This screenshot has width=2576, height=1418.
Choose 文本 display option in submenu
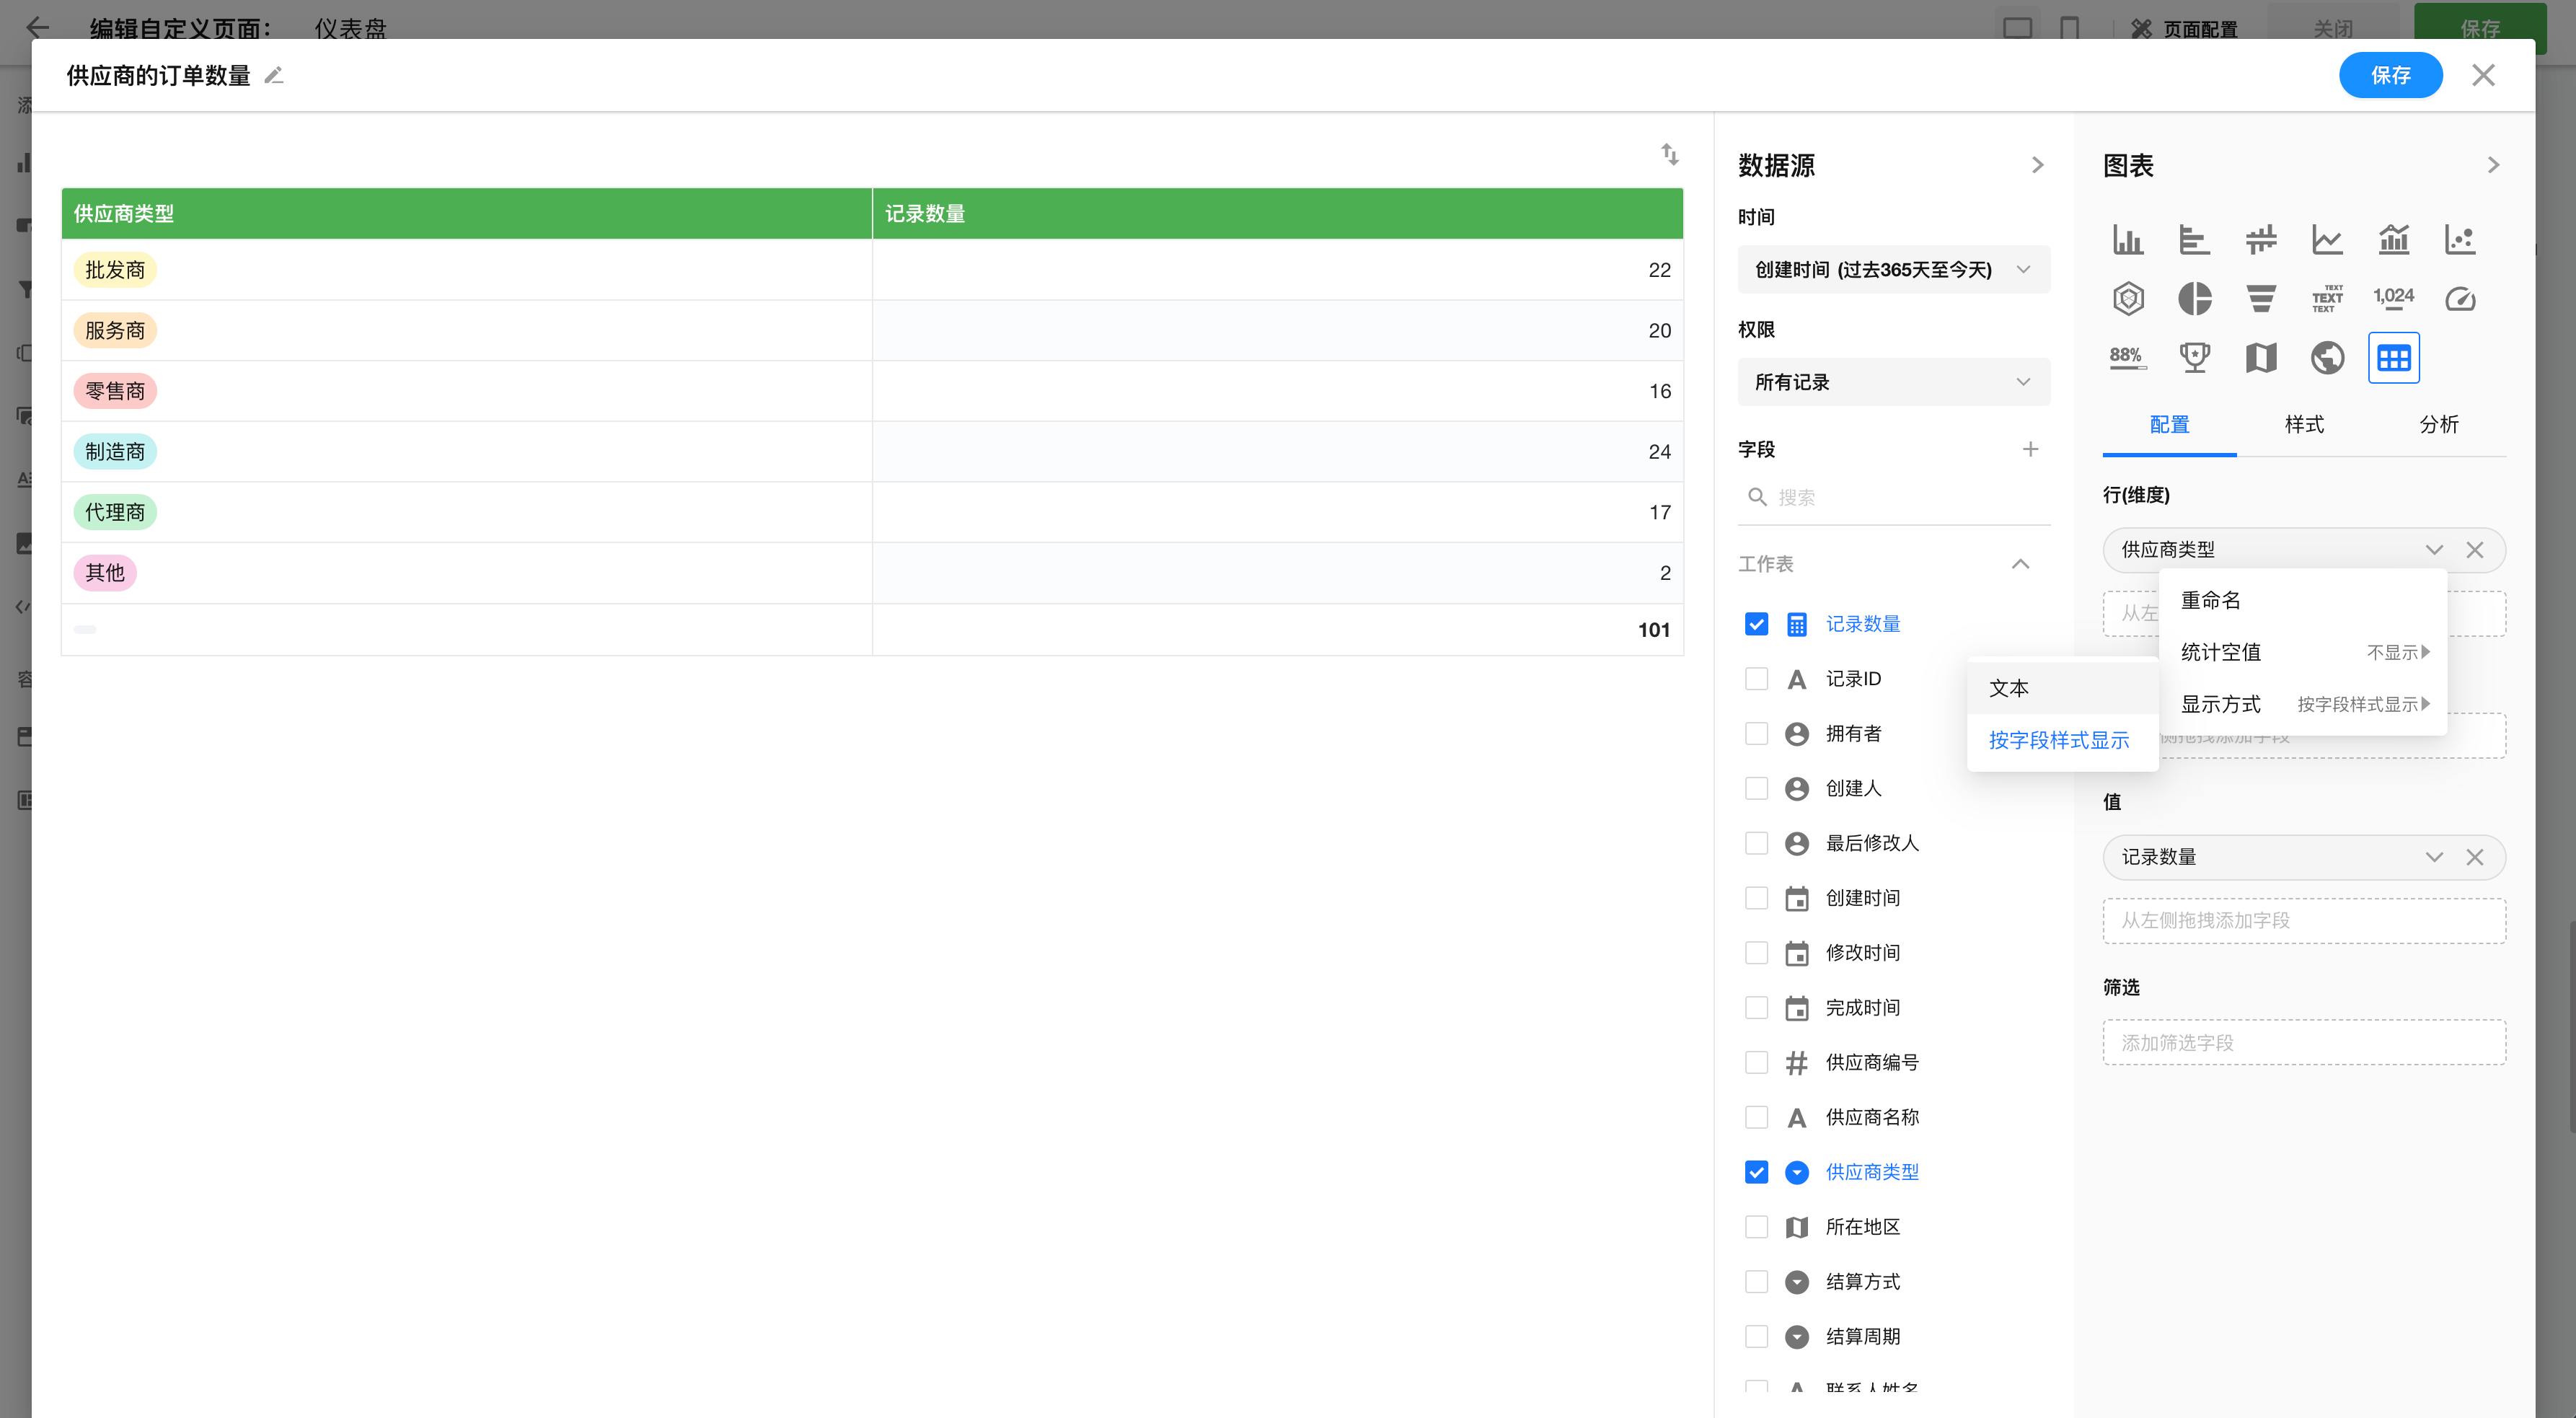2009,688
